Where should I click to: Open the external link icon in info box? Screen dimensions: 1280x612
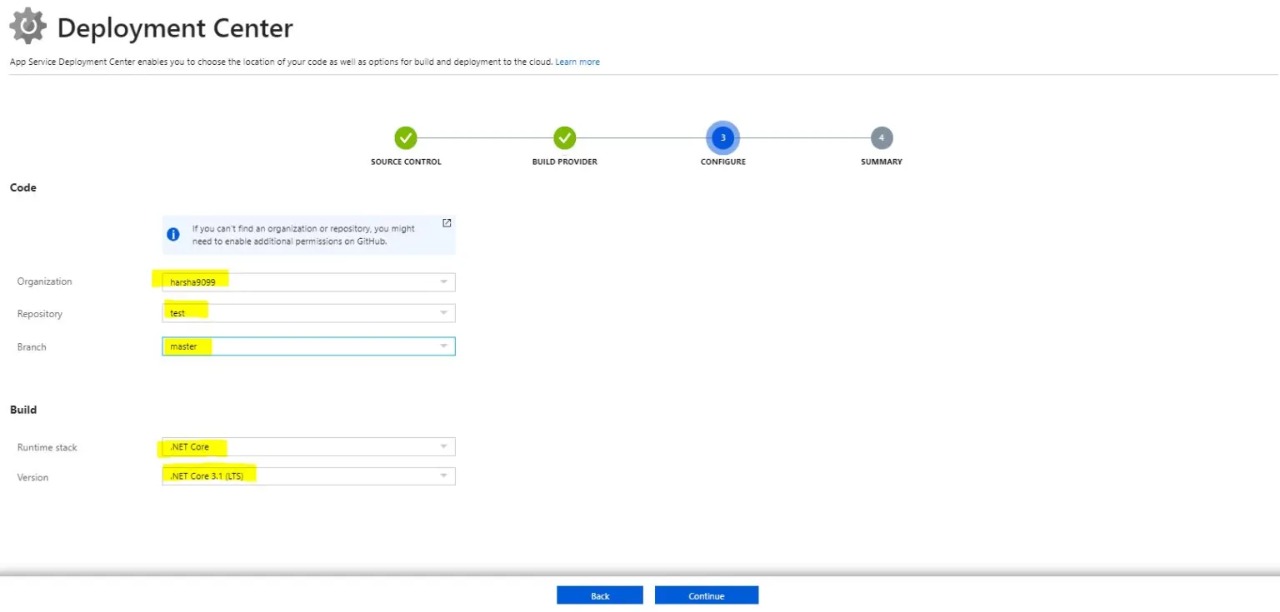[x=446, y=223]
